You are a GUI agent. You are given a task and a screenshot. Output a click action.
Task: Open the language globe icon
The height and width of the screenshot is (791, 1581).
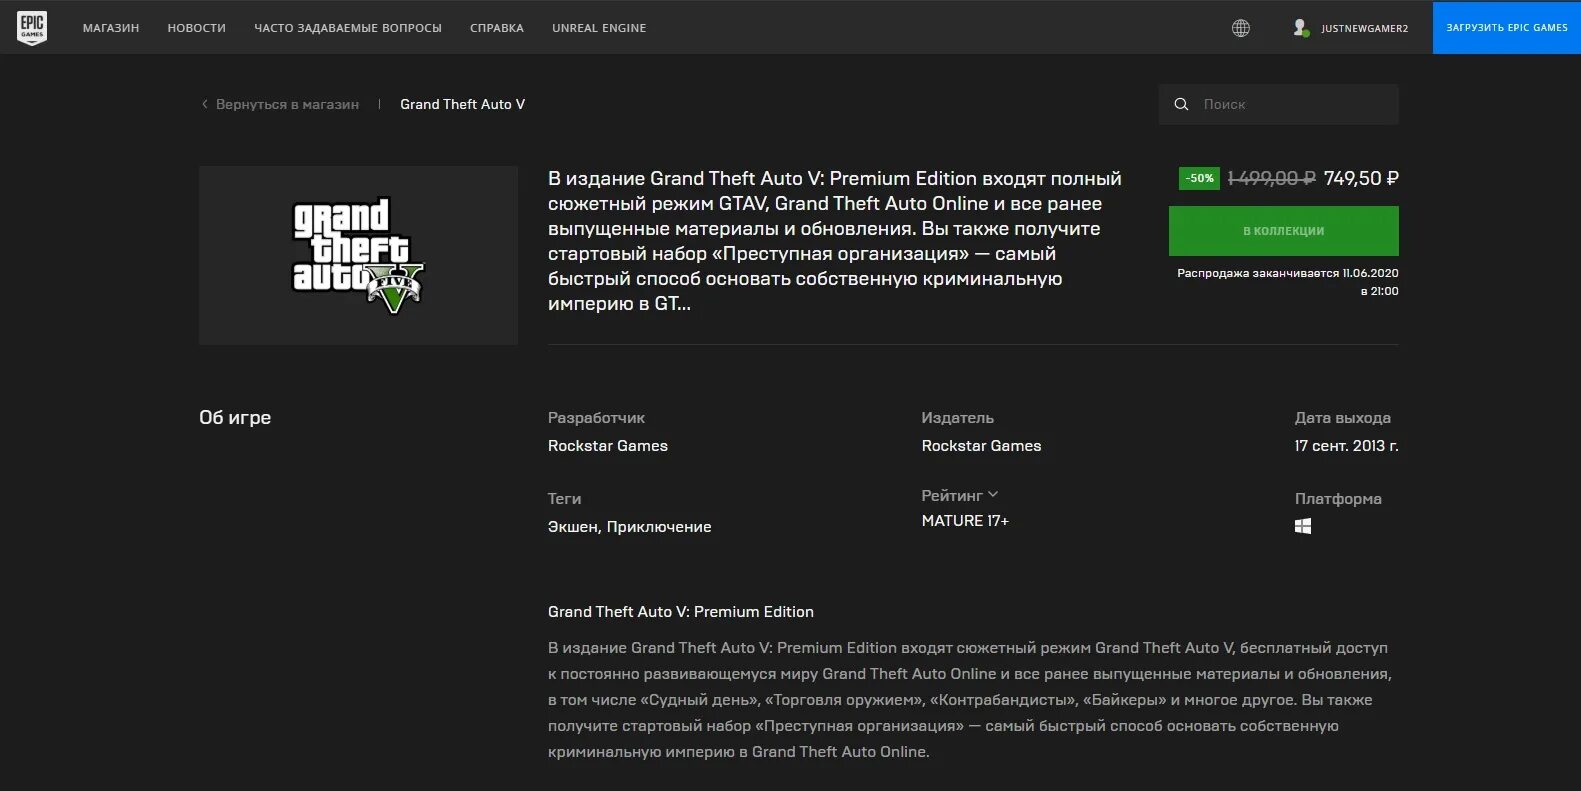coord(1240,28)
